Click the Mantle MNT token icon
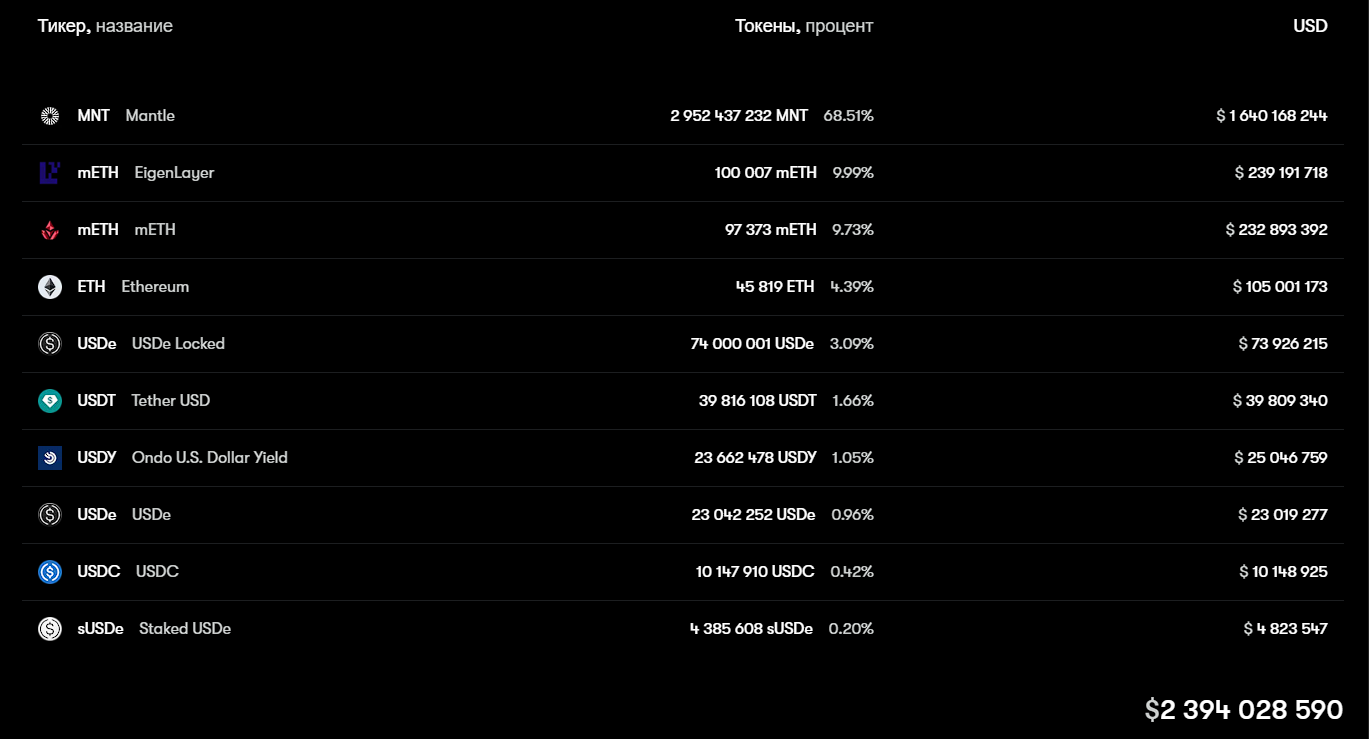The height and width of the screenshot is (739, 1369). [x=50, y=116]
